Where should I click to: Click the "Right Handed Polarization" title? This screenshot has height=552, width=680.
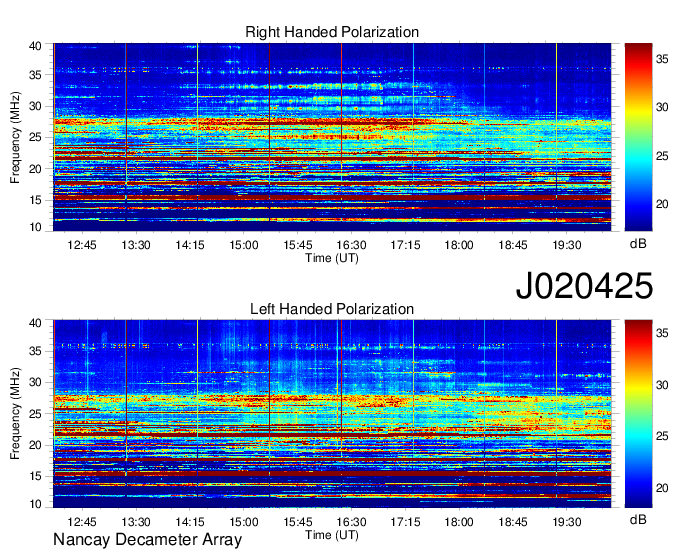tap(332, 32)
